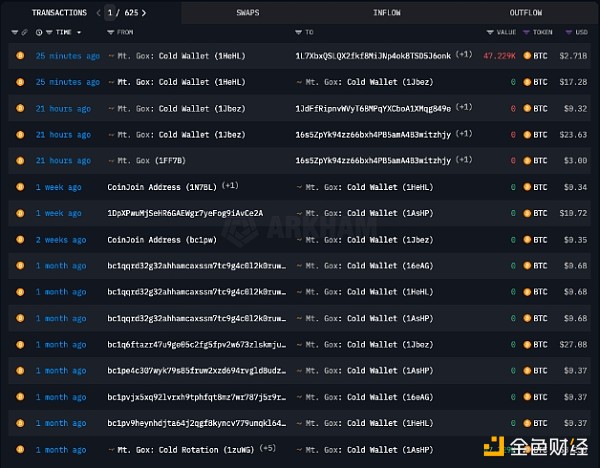Click Bitcoin chain icon in bc1pvjx5xq row
This screenshot has width=600, height=468.
pos(20,397)
